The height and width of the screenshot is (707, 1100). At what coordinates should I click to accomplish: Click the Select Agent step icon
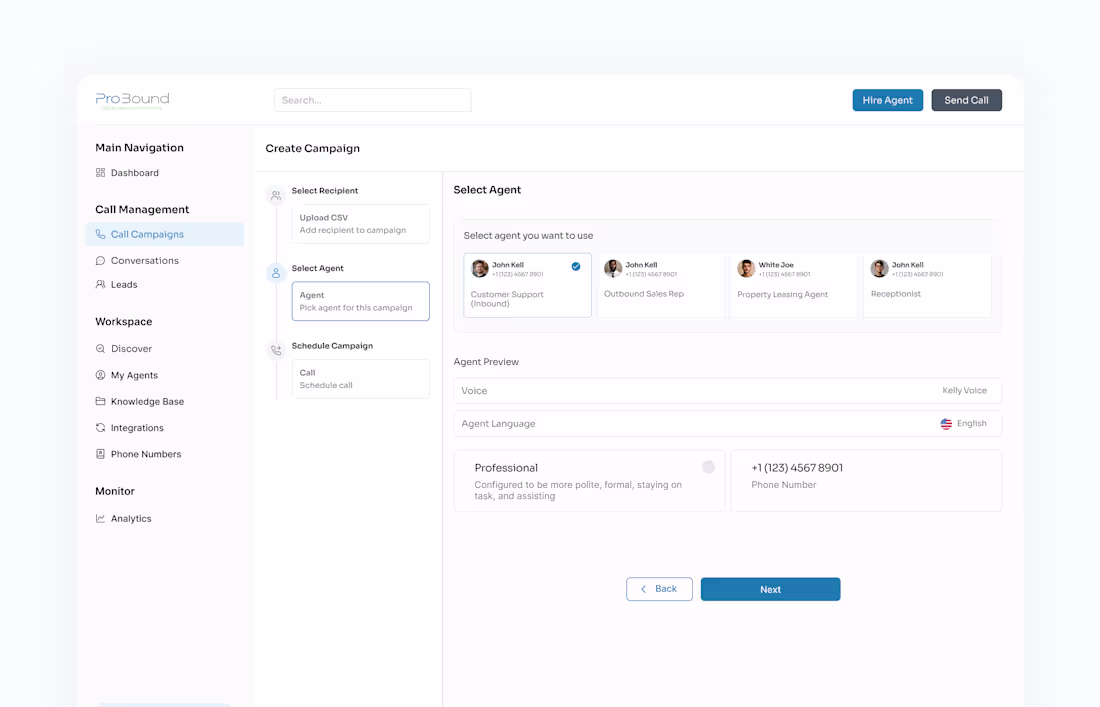tap(276, 273)
